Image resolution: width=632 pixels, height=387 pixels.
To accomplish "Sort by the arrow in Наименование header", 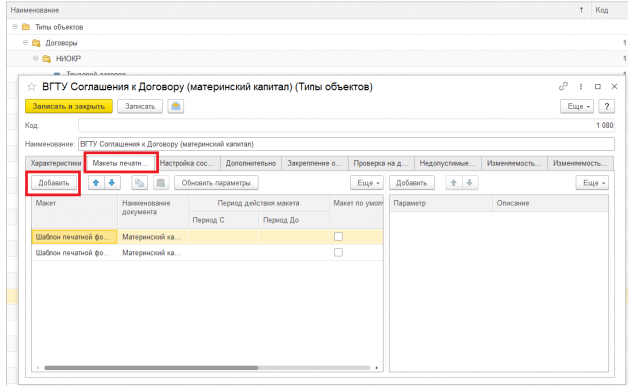I will [581, 10].
